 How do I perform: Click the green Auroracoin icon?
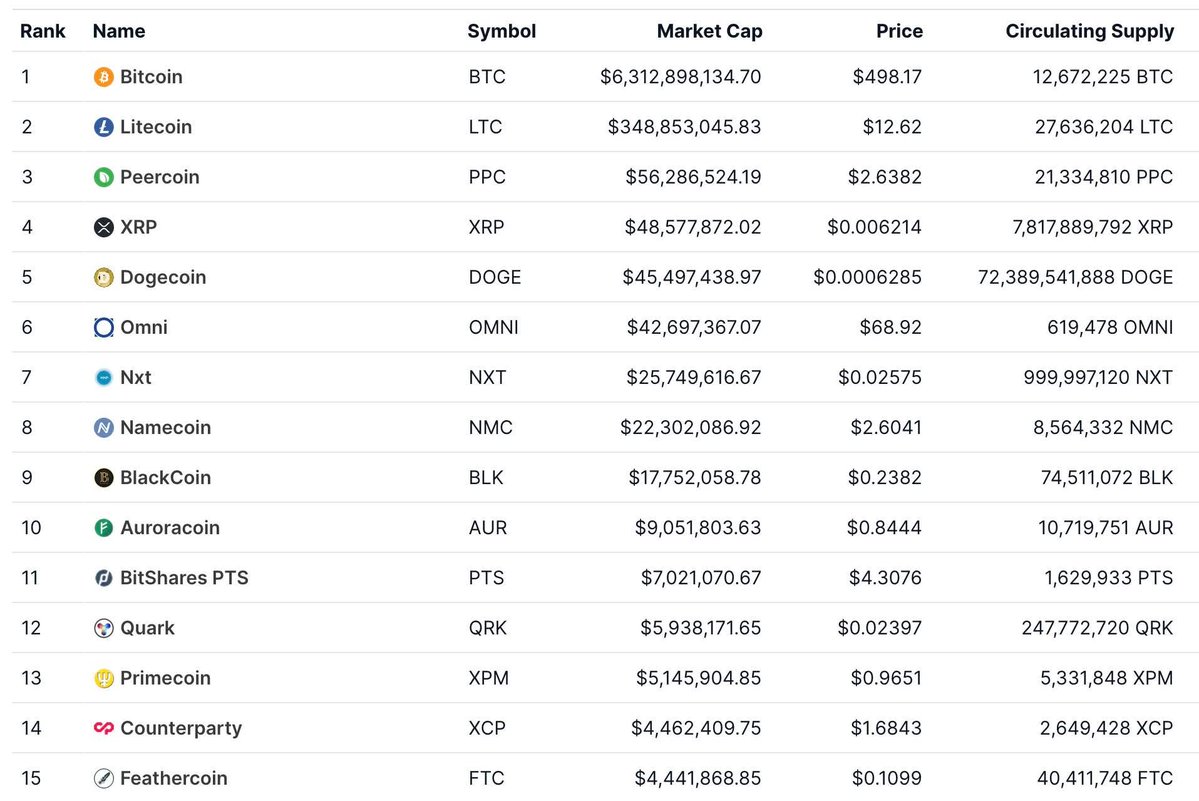[x=103, y=528]
